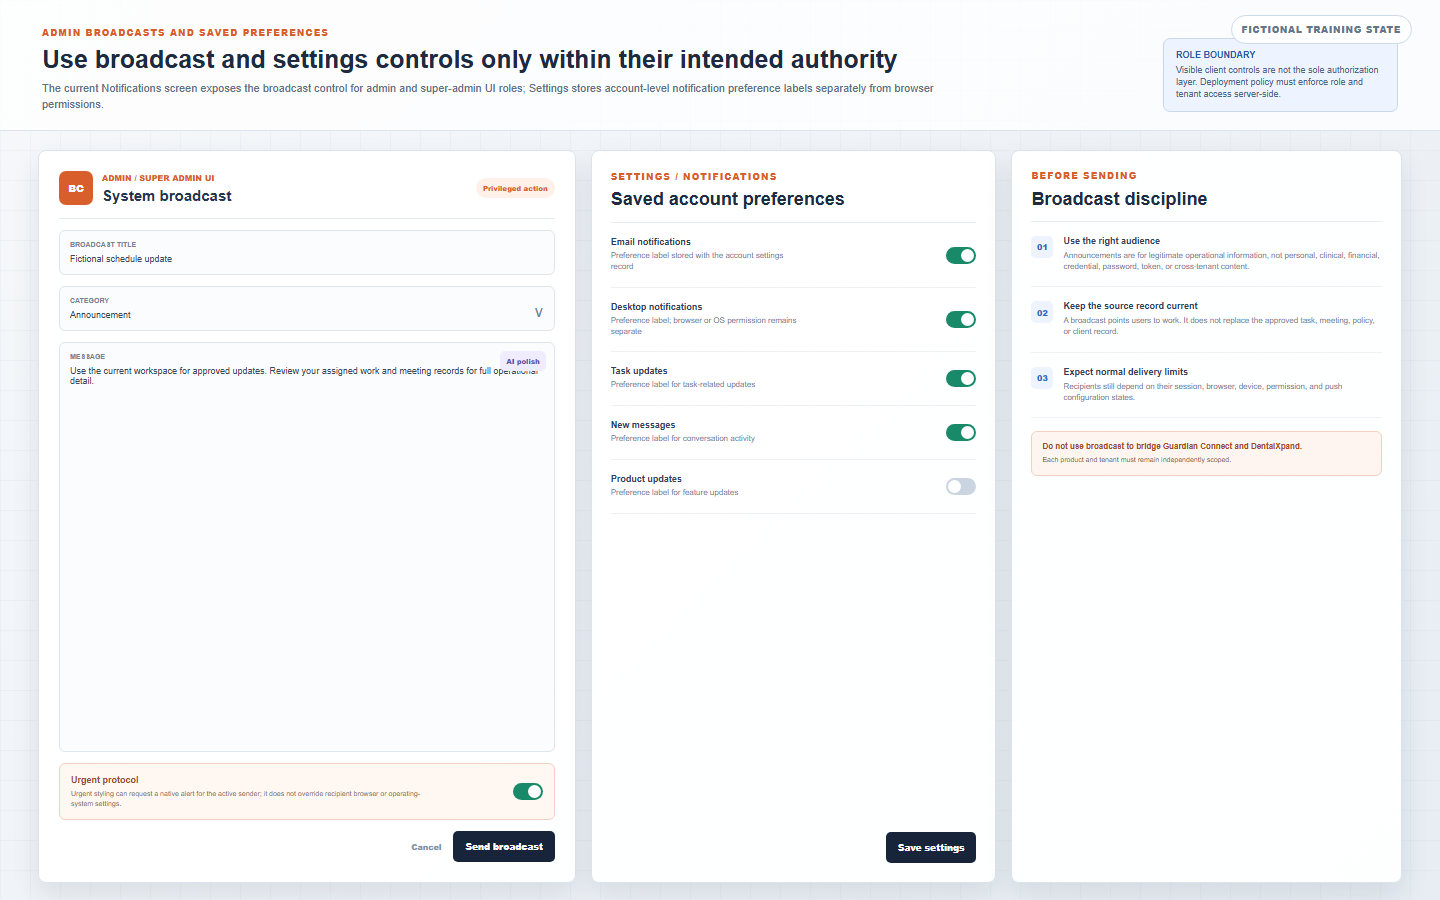Image resolution: width=1440 pixels, height=900 pixels.
Task: Click 'Use the right audience' text
Action: pos(1111,241)
